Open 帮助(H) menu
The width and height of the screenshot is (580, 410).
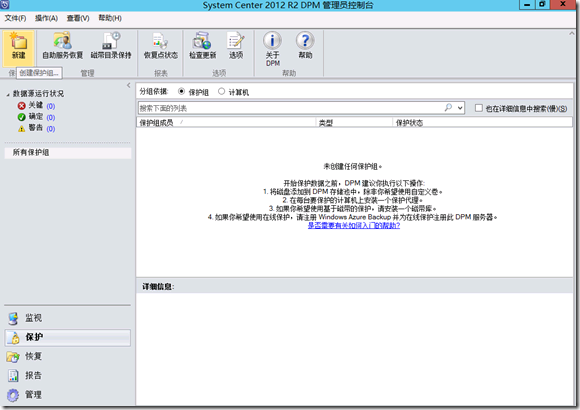(x=110, y=18)
